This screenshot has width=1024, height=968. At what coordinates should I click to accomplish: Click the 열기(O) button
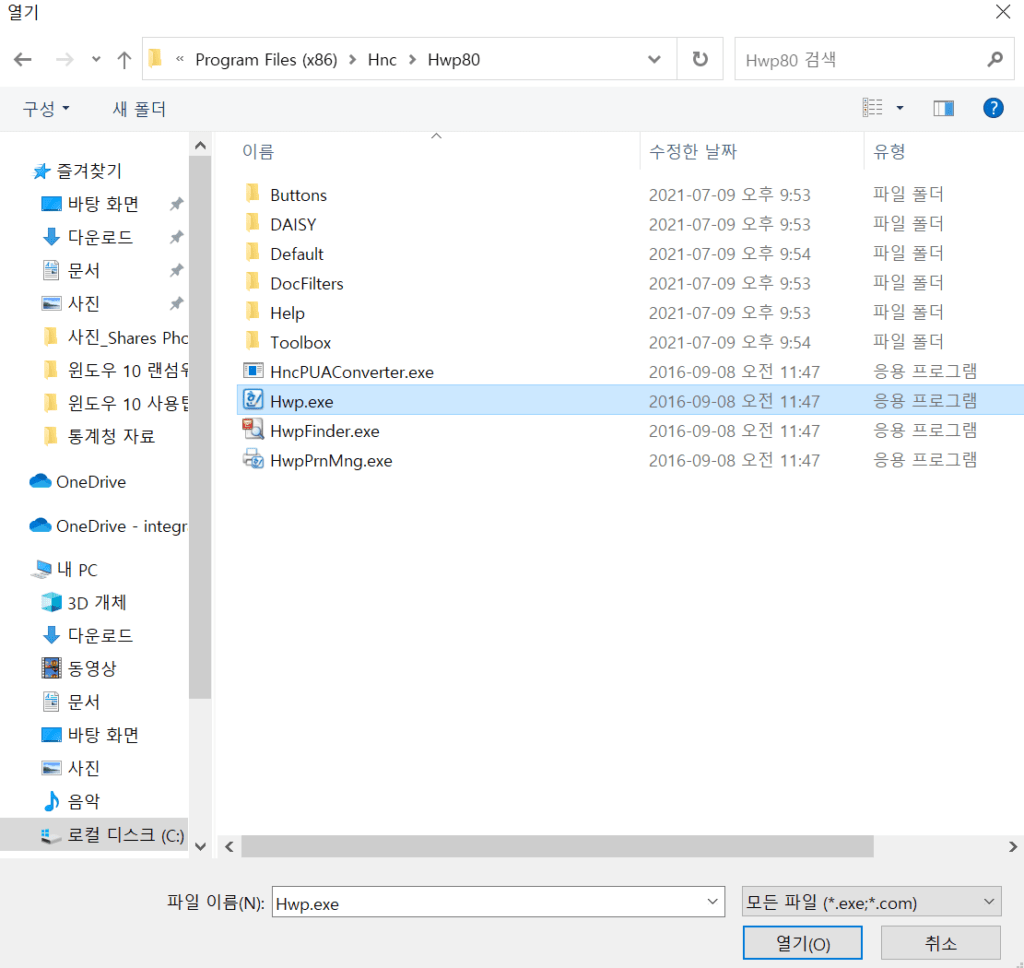[802, 943]
